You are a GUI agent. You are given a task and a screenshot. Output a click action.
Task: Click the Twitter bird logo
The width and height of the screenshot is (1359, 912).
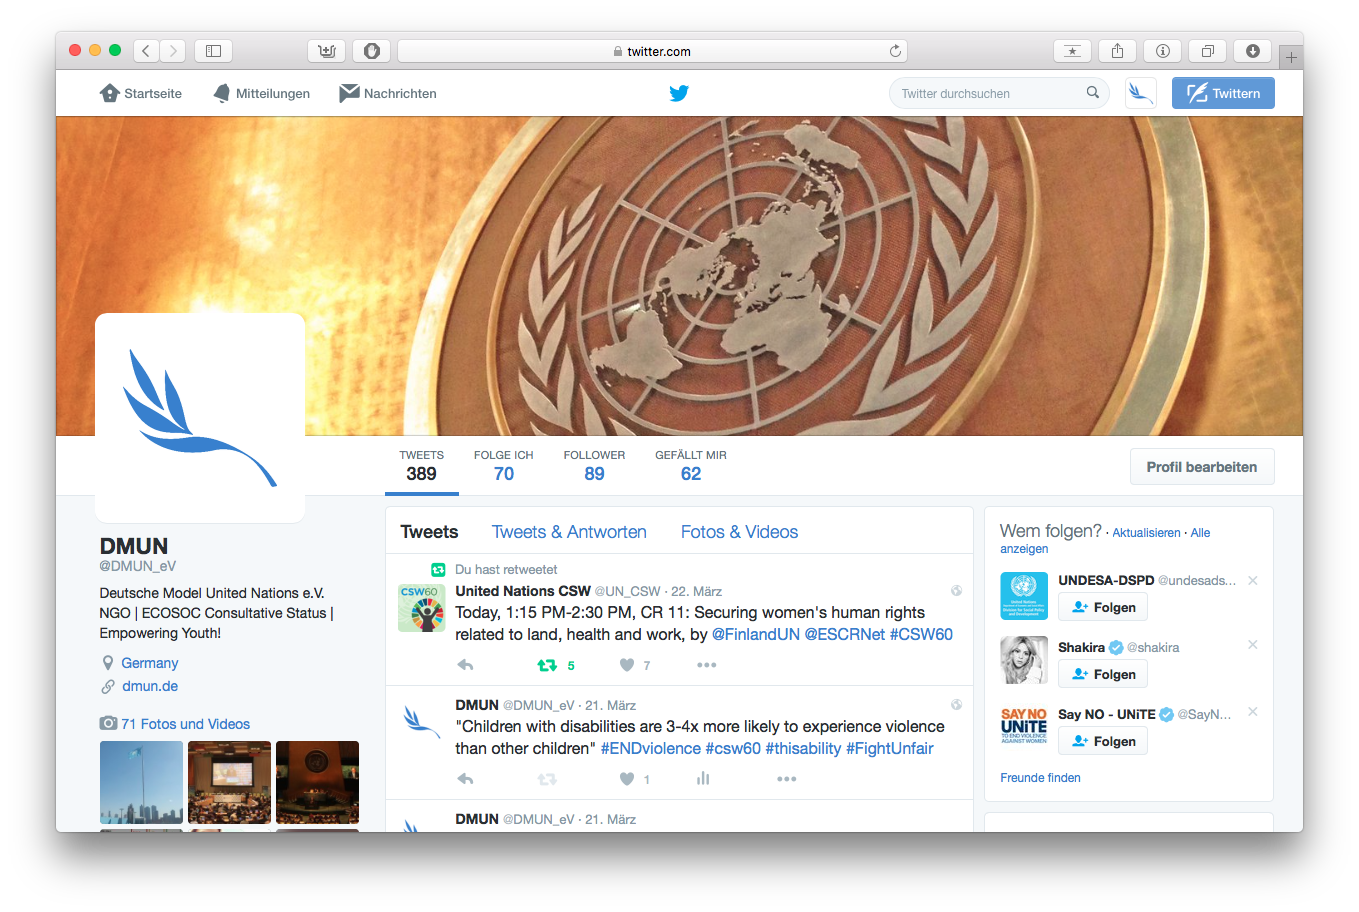coord(679,93)
